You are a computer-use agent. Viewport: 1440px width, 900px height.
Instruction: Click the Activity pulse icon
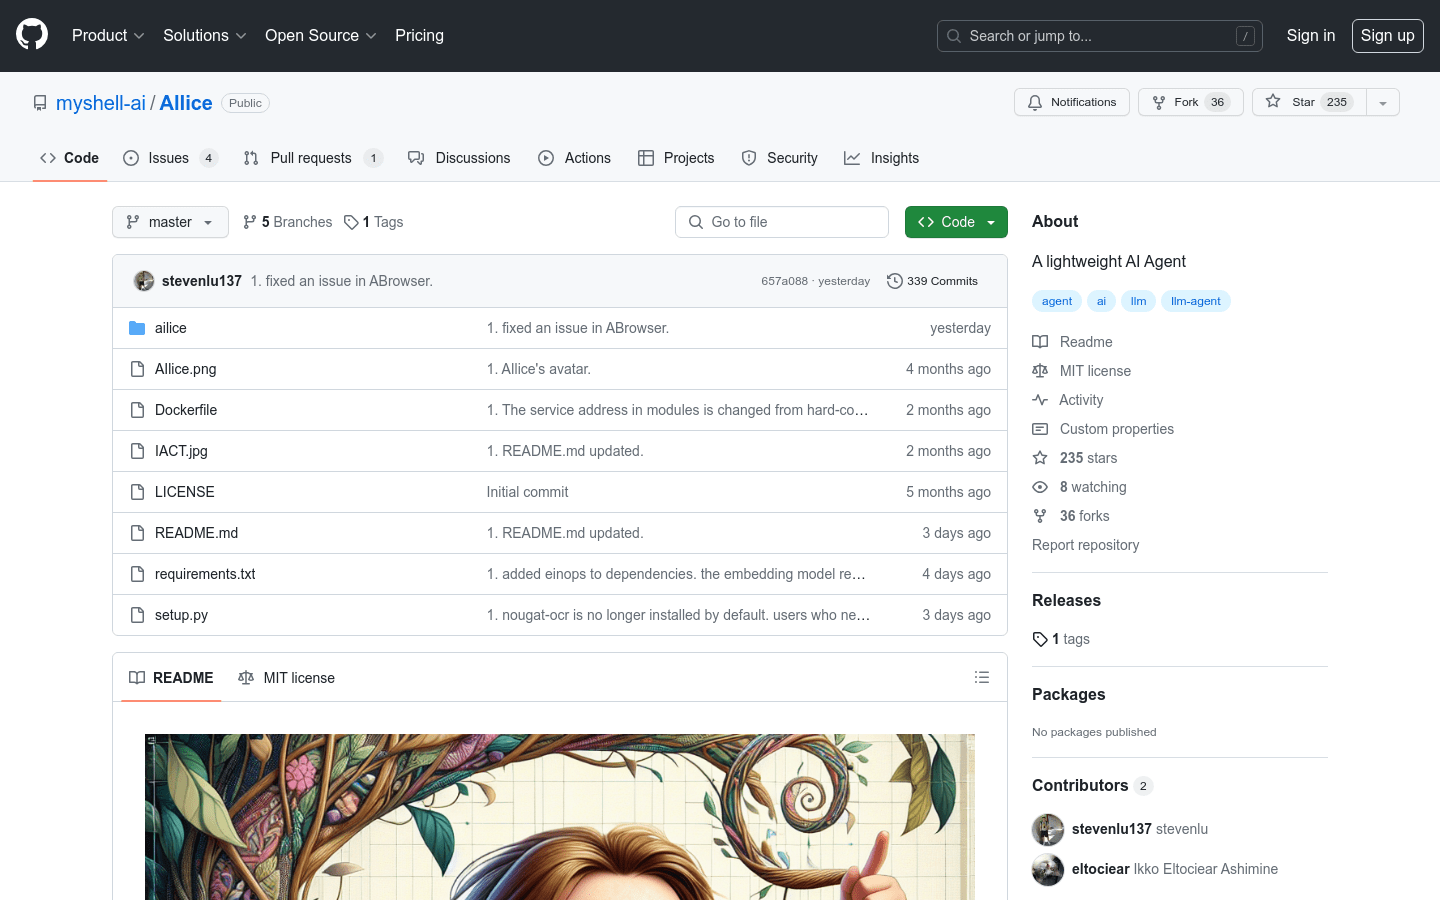point(1040,400)
